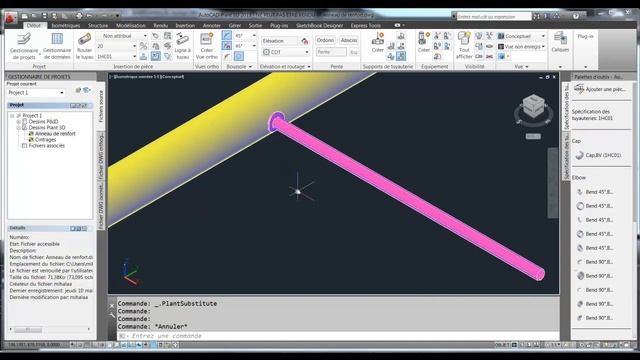Viewport: 640px width, 360px height.
Task: Click Créer in Équipement panel
Action: (424, 43)
